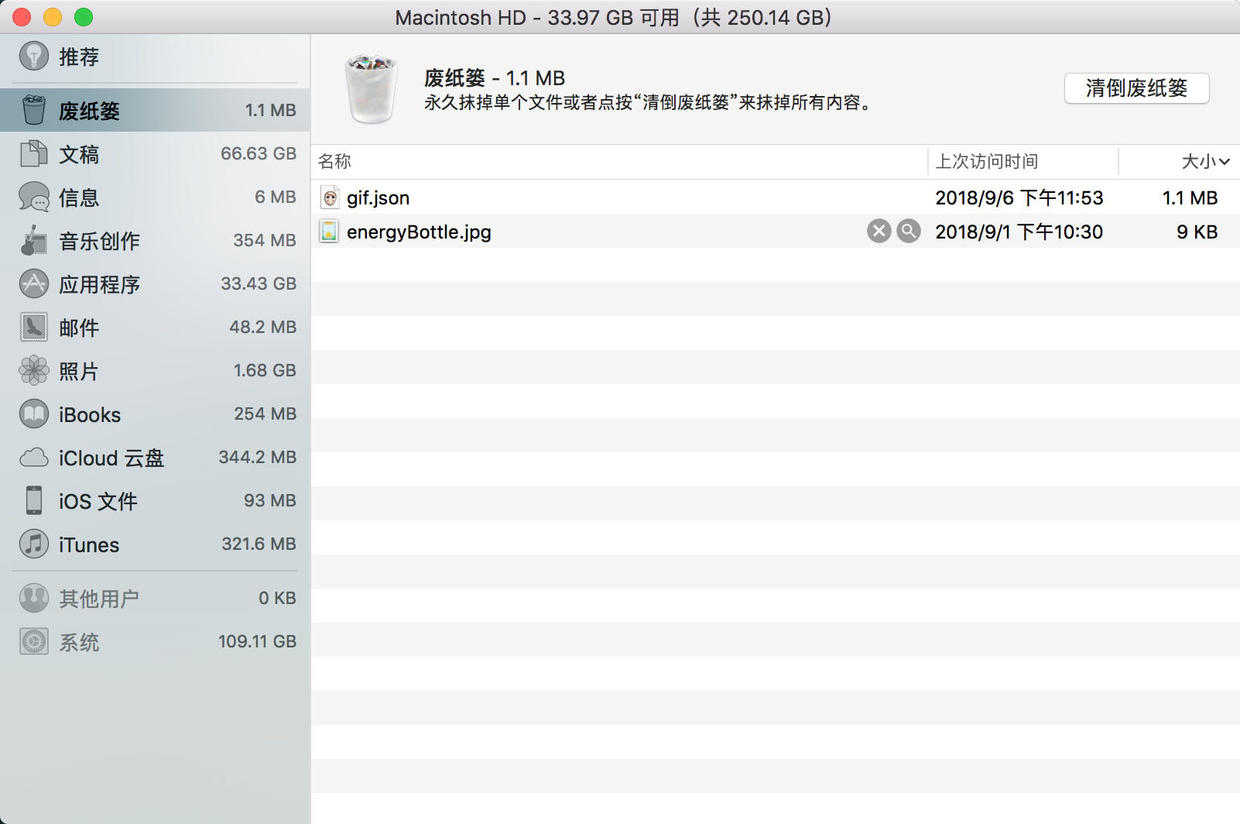Click the 废纸篓 trash icon in sidebar

pos(34,110)
